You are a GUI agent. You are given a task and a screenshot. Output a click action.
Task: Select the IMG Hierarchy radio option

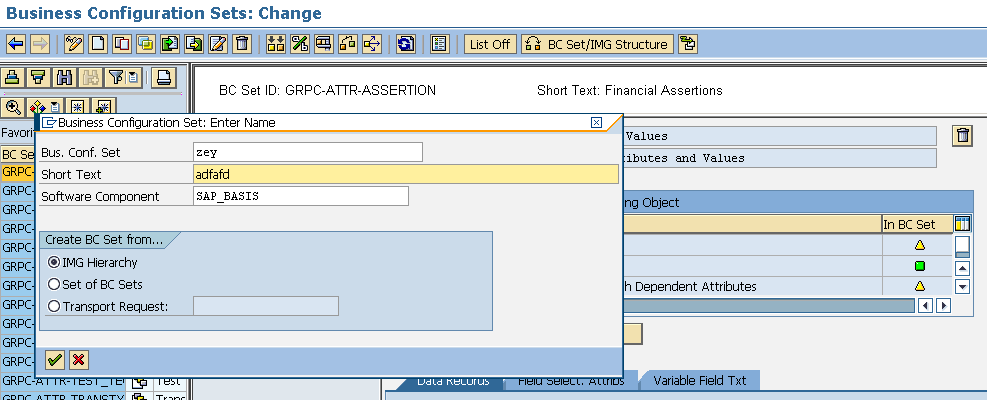pos(54,262)
